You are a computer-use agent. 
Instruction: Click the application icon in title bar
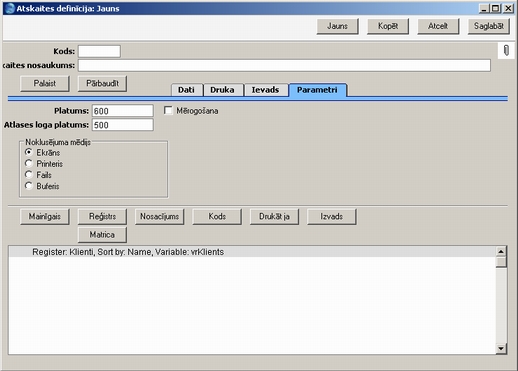[x=10, y=8]
